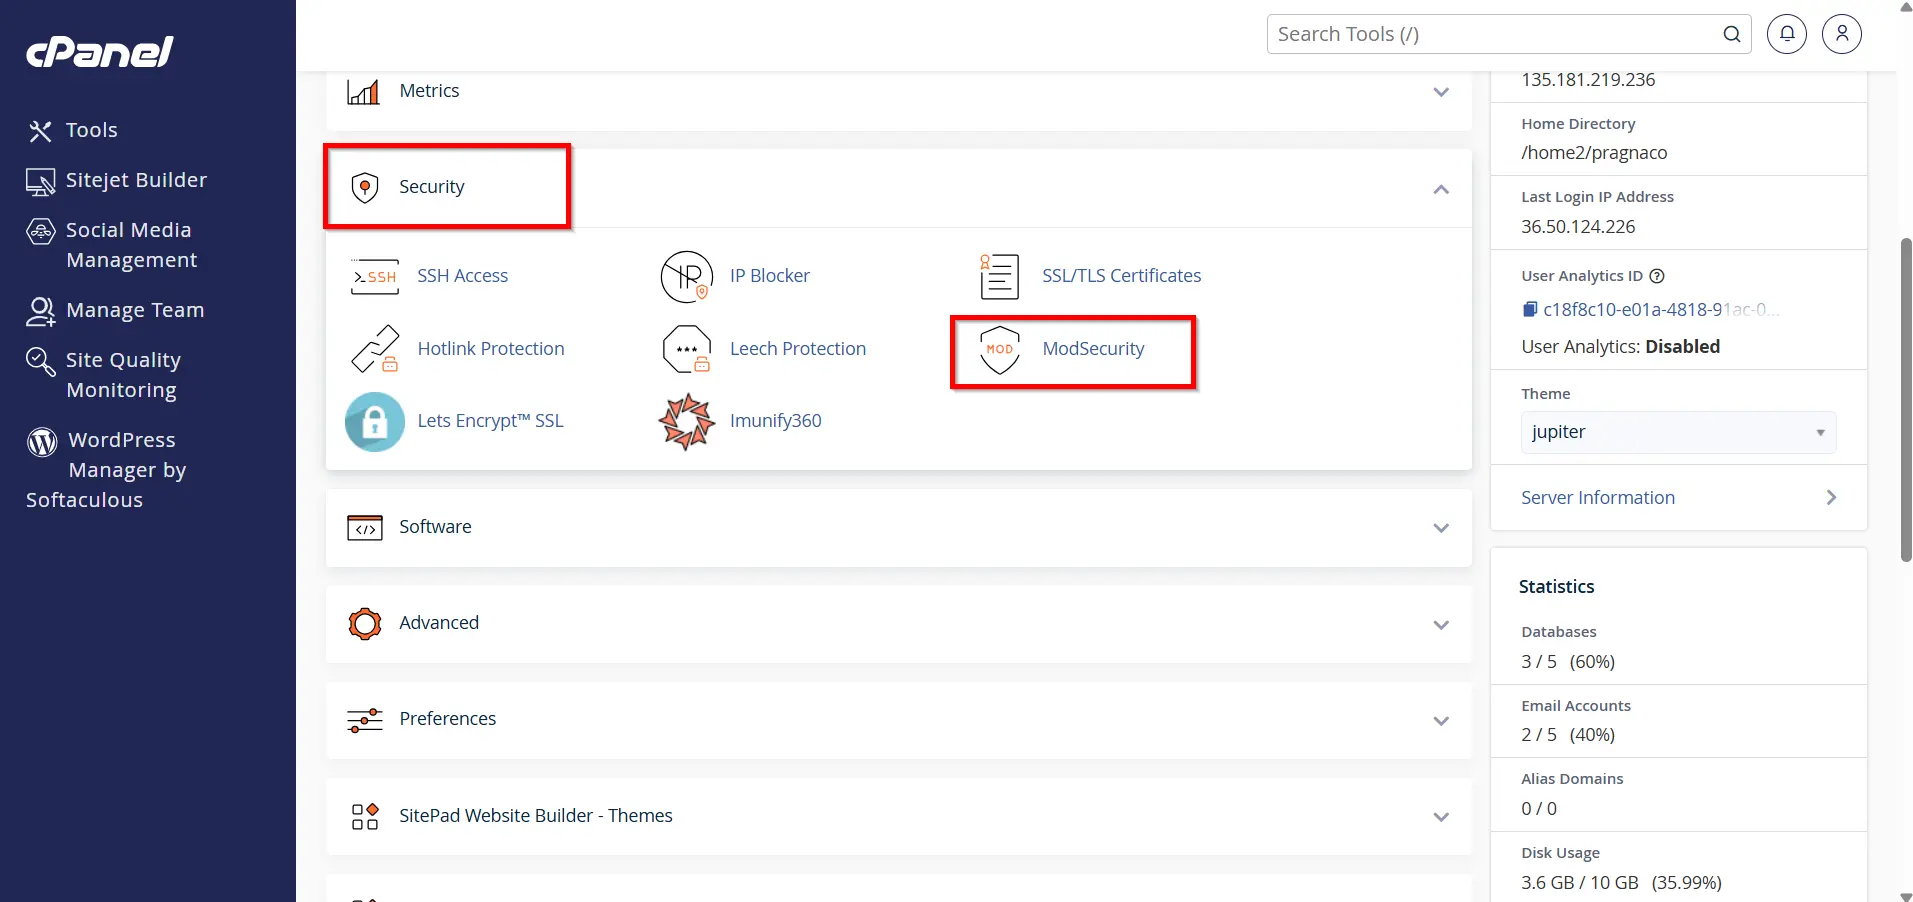Image resolution: width=1913 pixels, height=902 pixels.
Task: Click the Hotlink Protection icon
Action: 376,349
